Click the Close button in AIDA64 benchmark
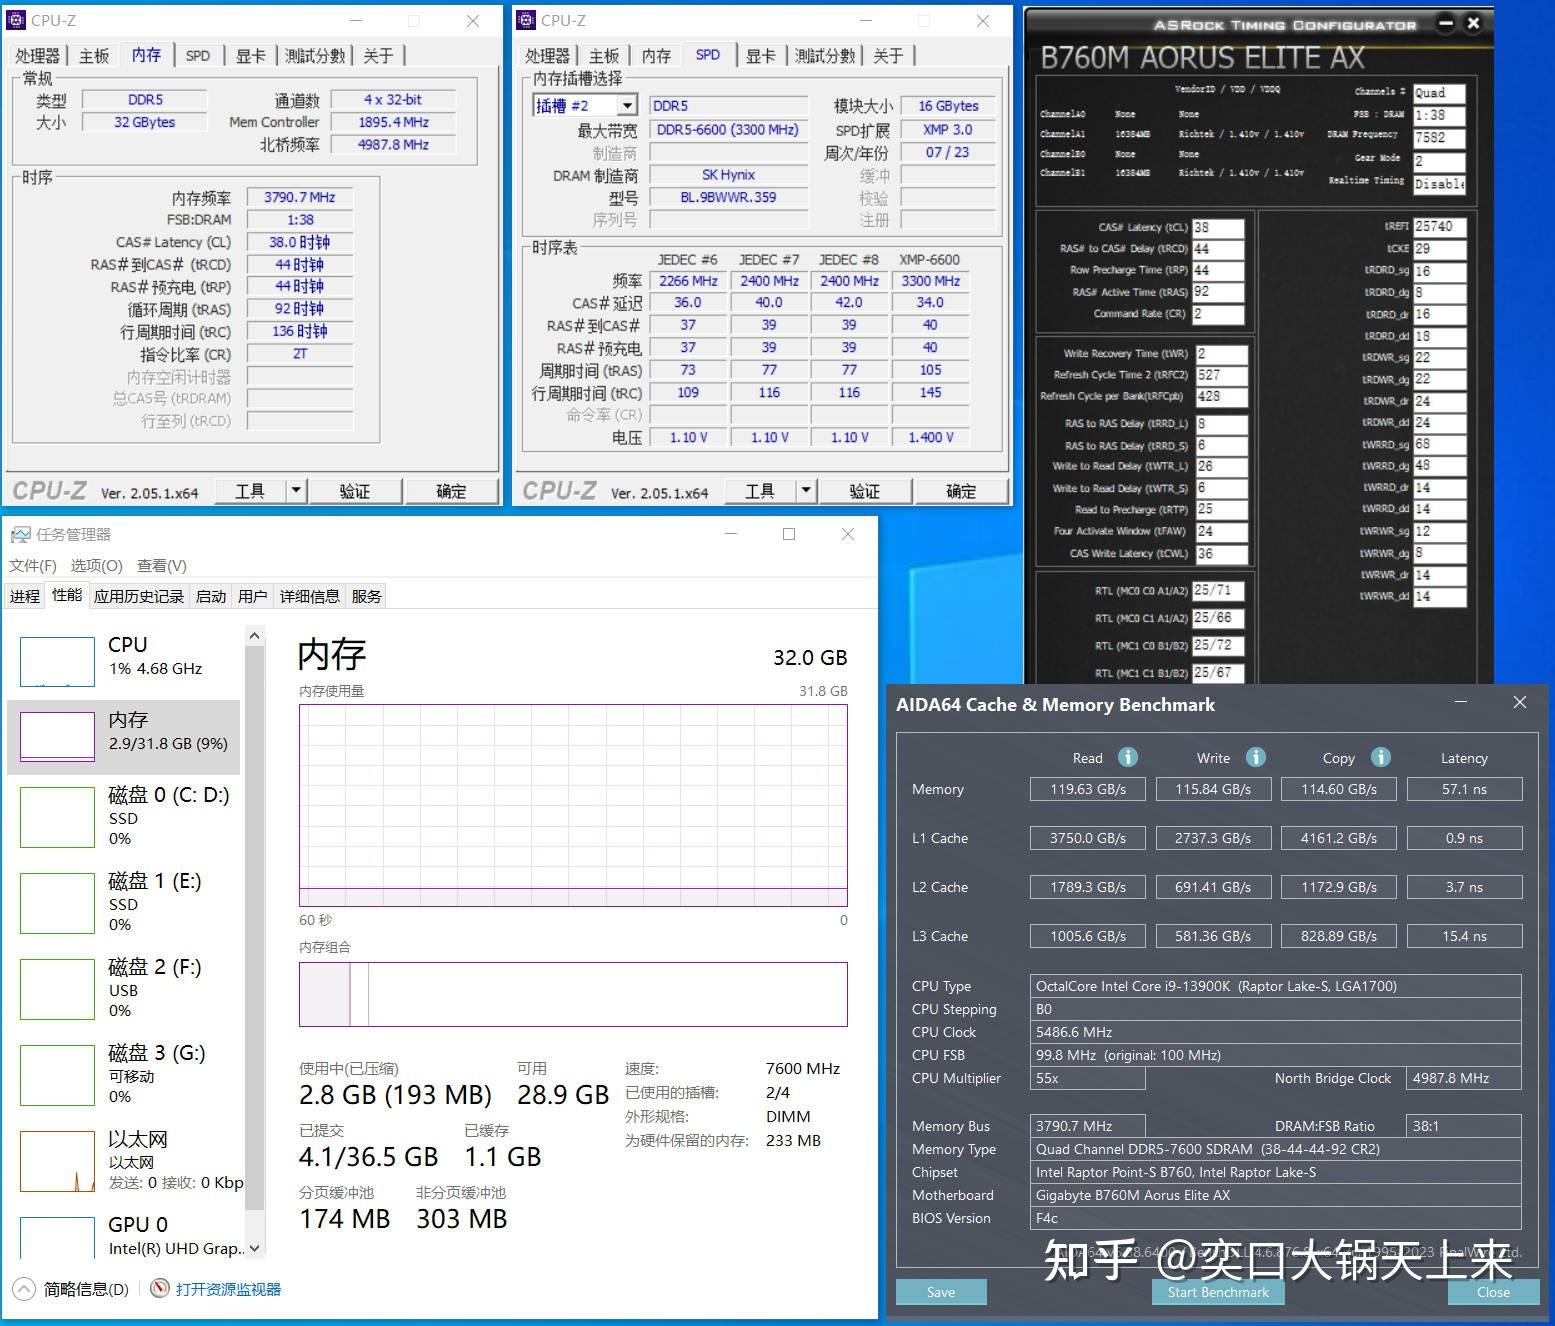The image size is (1555, 1326). [1493, 1292]
